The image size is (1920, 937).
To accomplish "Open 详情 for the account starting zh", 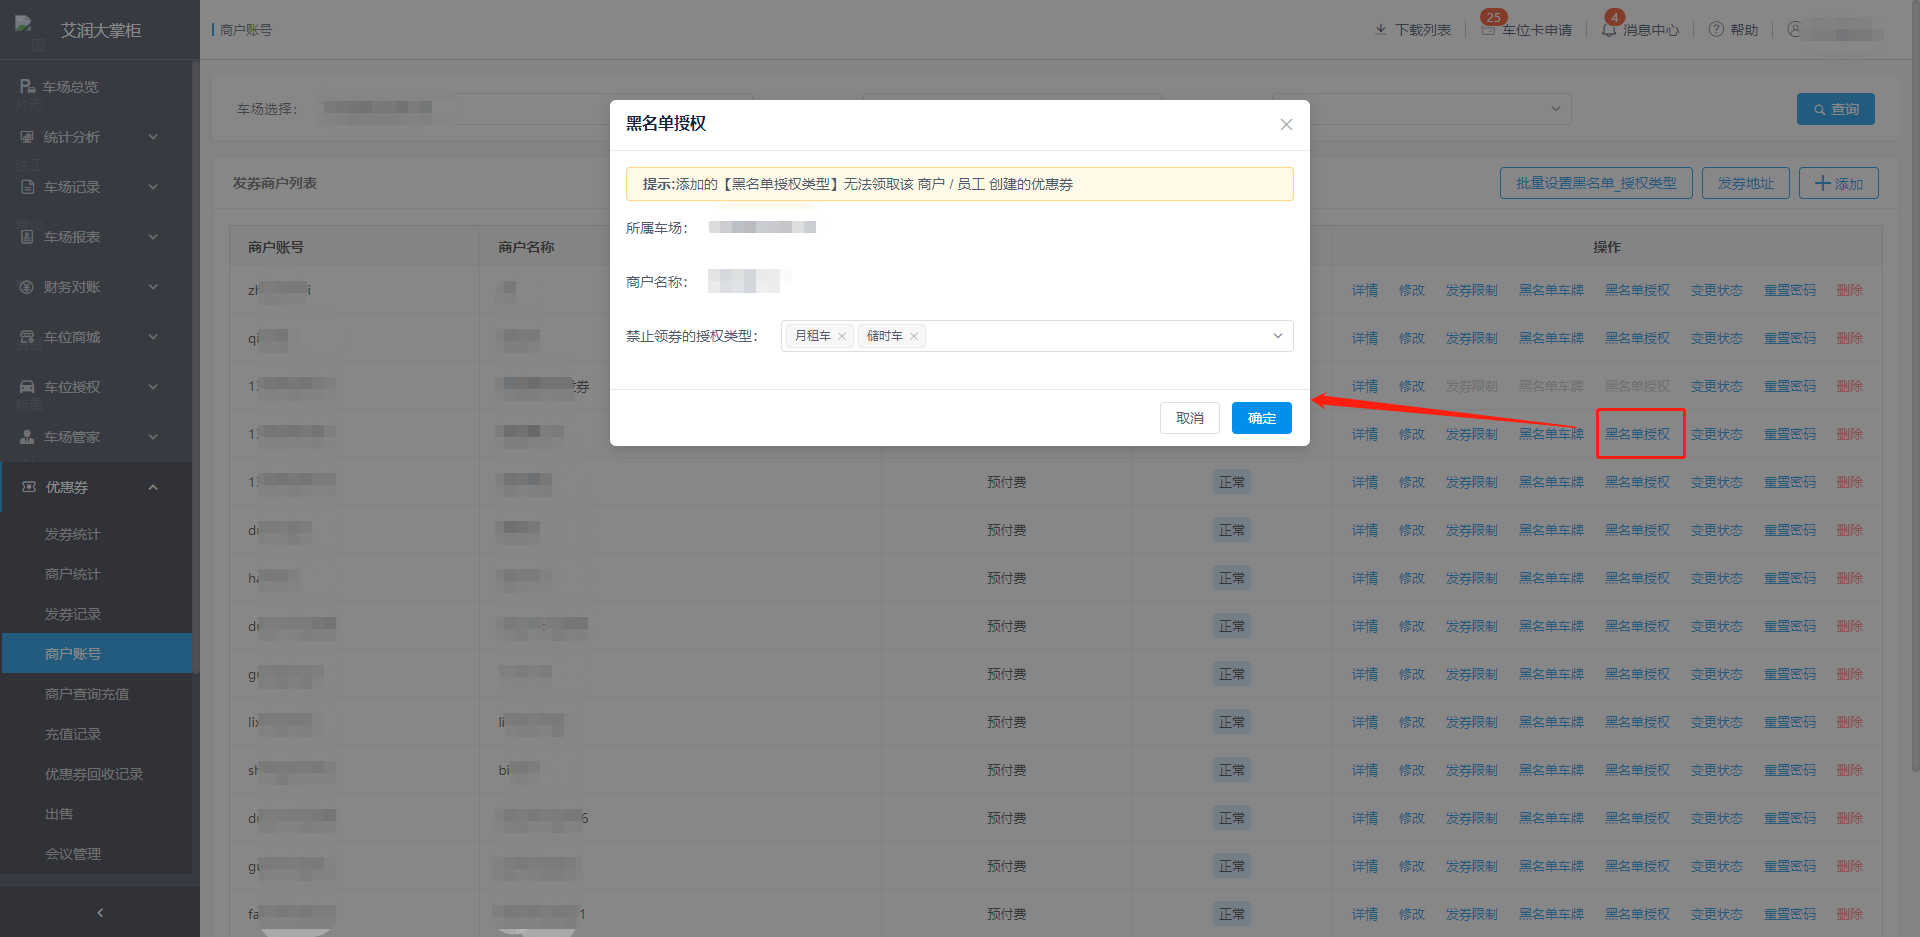I will [x=1365, y=290].
